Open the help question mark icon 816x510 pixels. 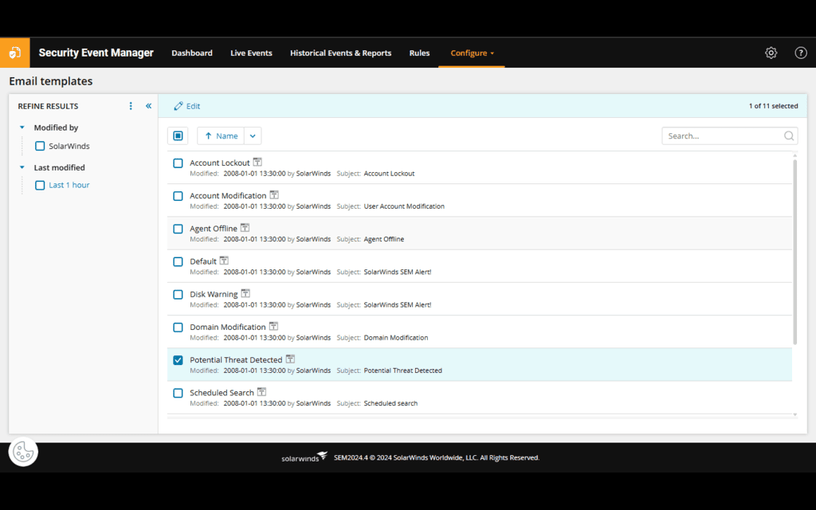800,53
